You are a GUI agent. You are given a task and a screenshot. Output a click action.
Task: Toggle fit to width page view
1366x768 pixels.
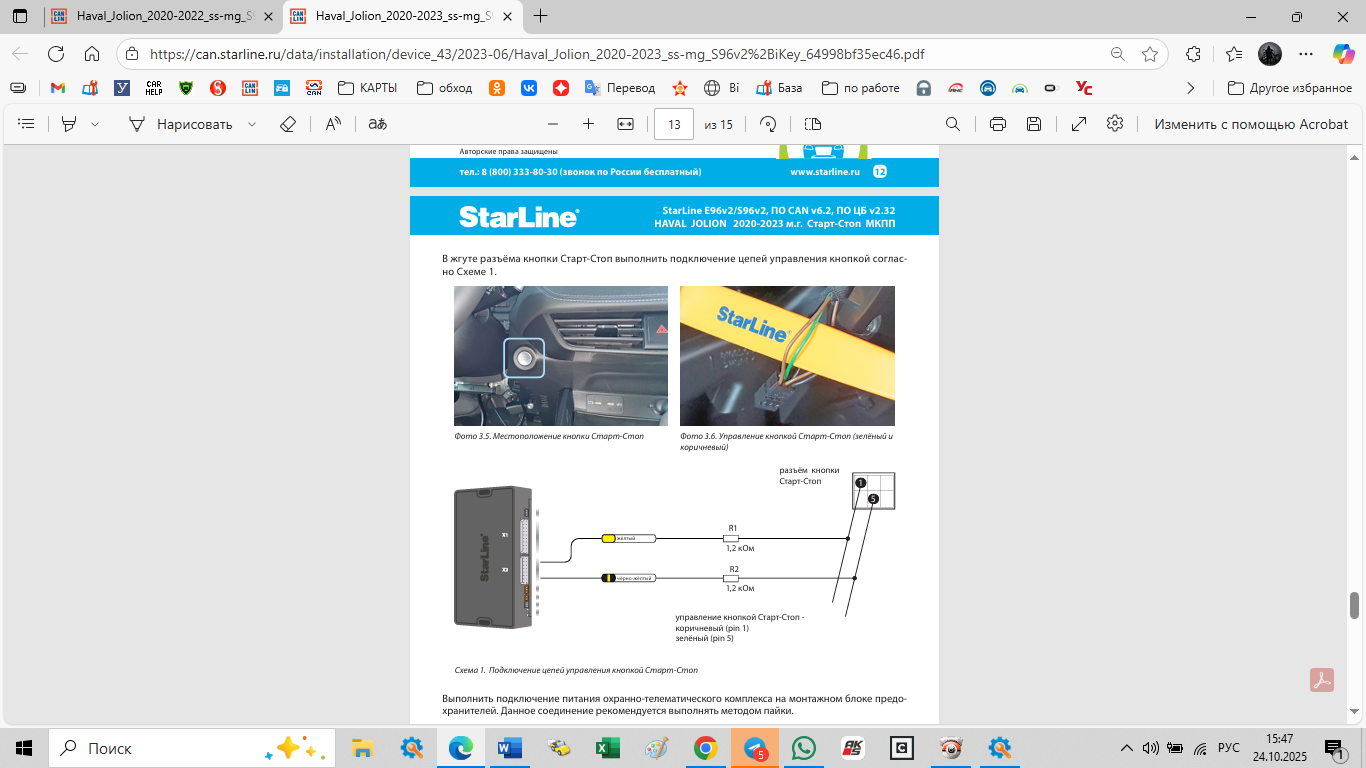click(626, 124)
